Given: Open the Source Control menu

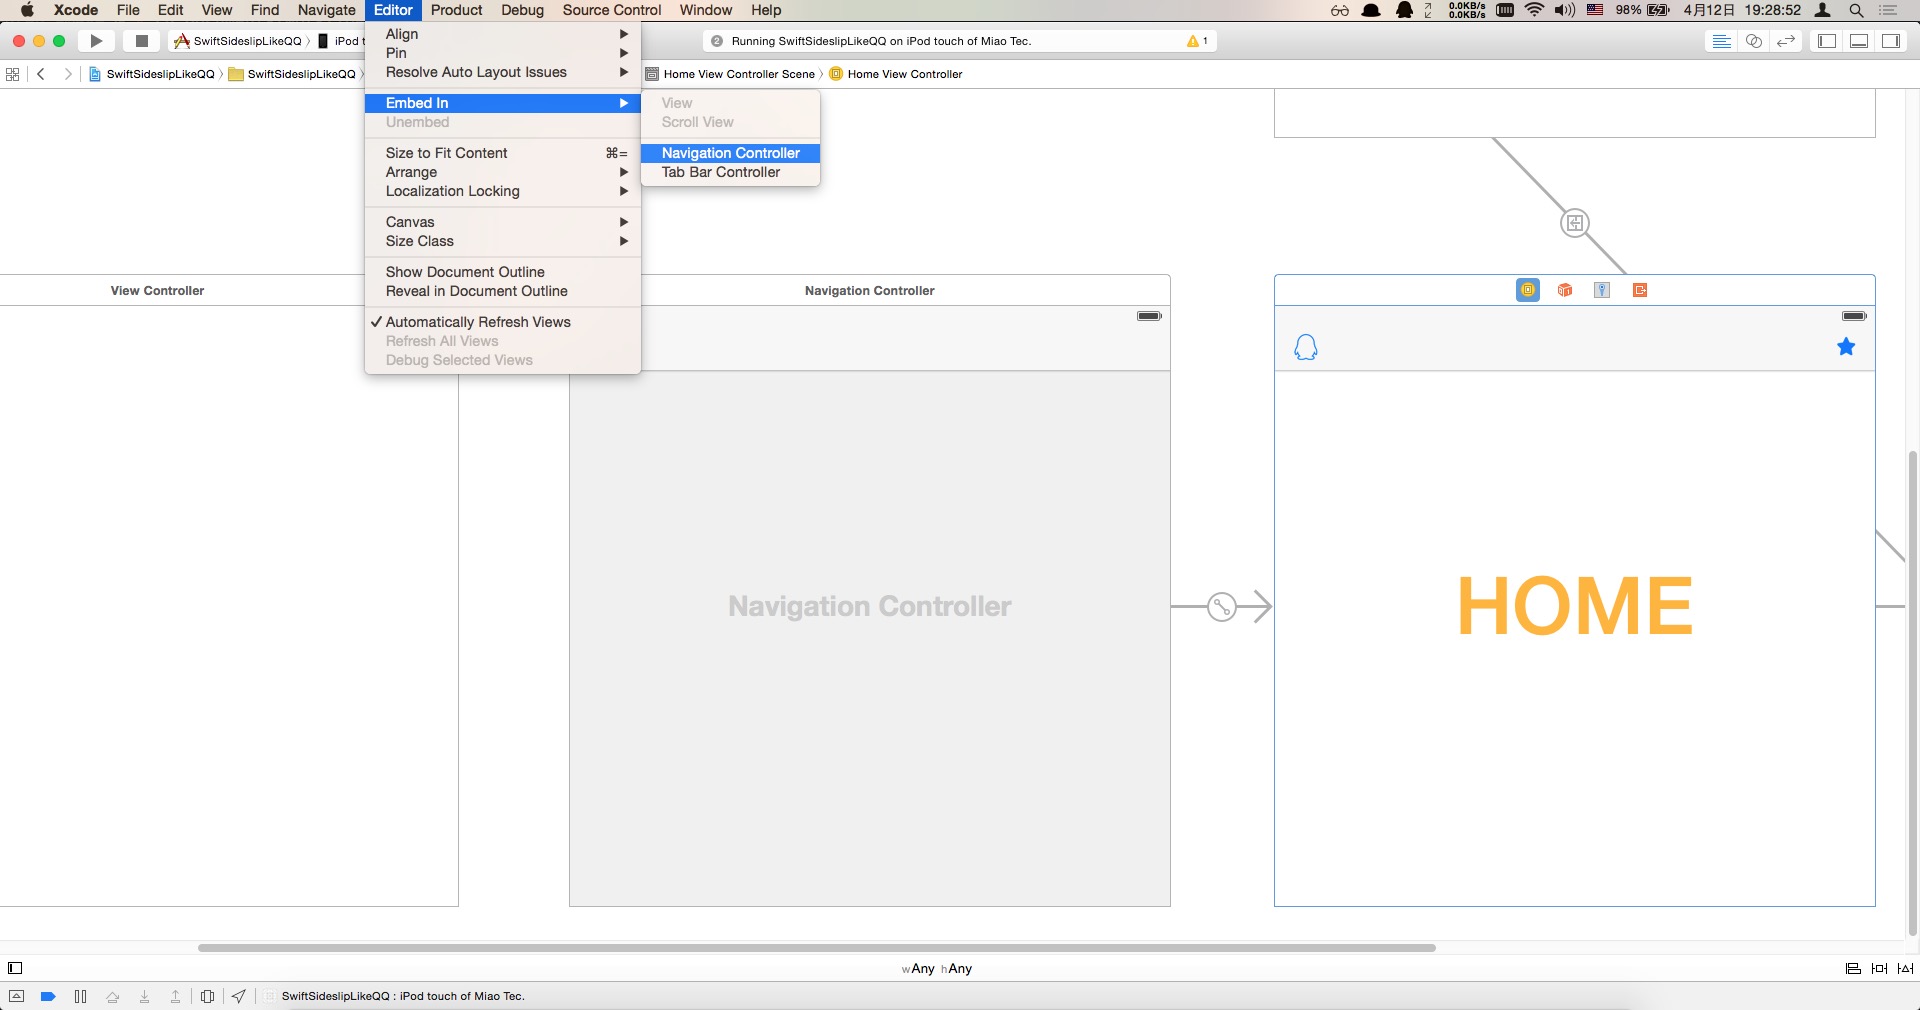Looking at the screenshot, I should click(612, 10).
